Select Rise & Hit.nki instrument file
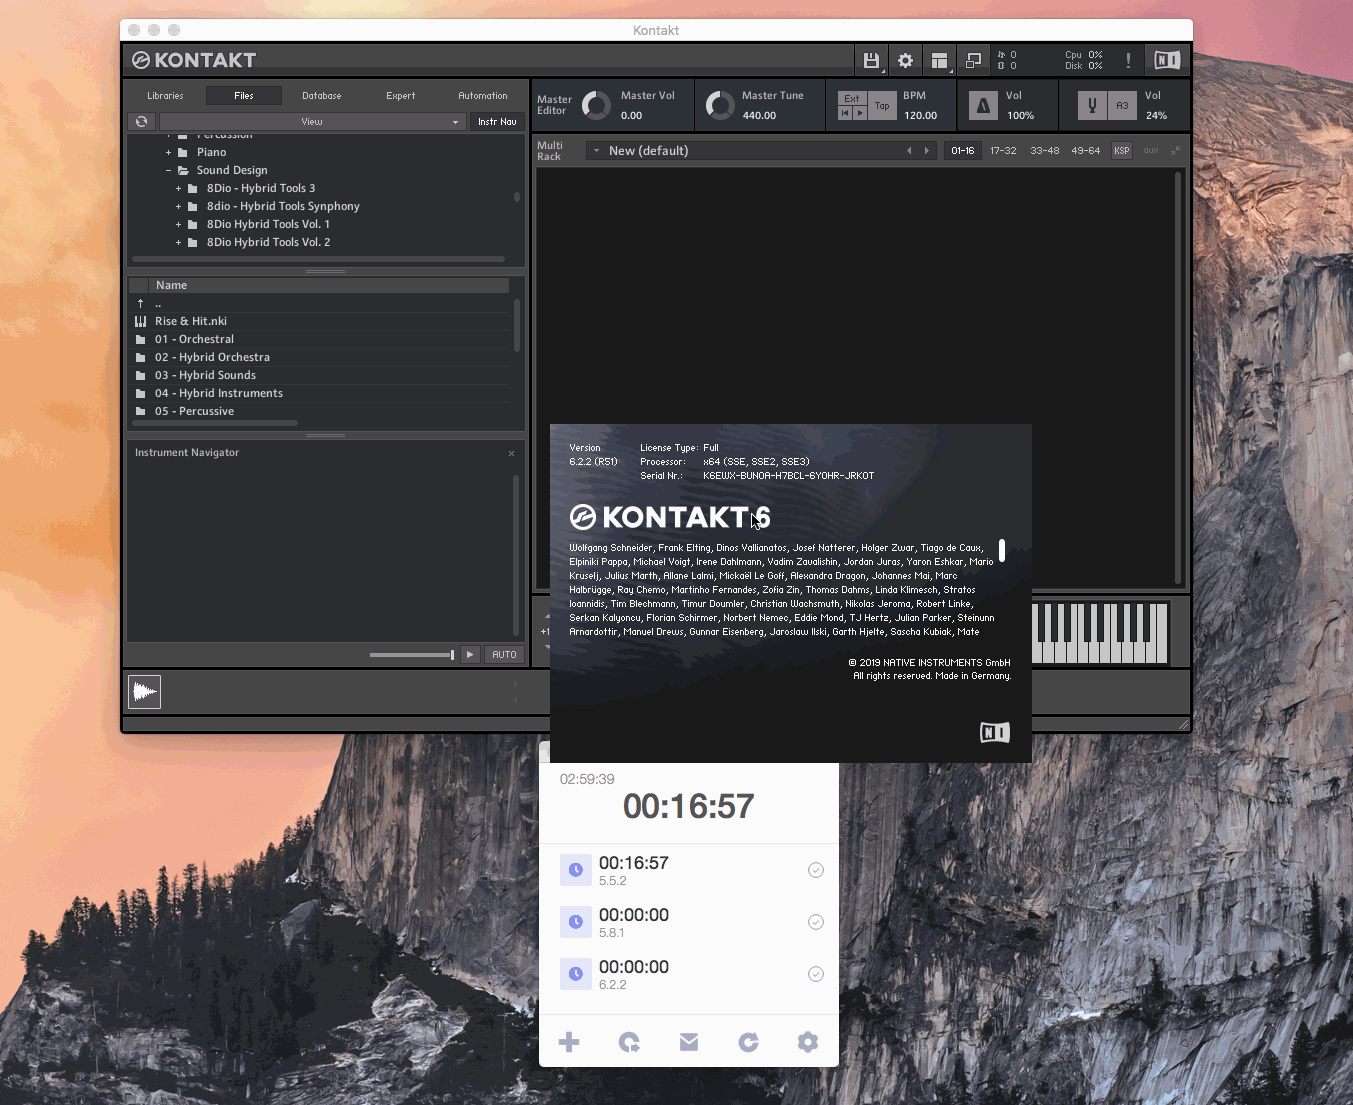The width and height of the screenshot is (1353, 1105). click(x=320, y=321)
